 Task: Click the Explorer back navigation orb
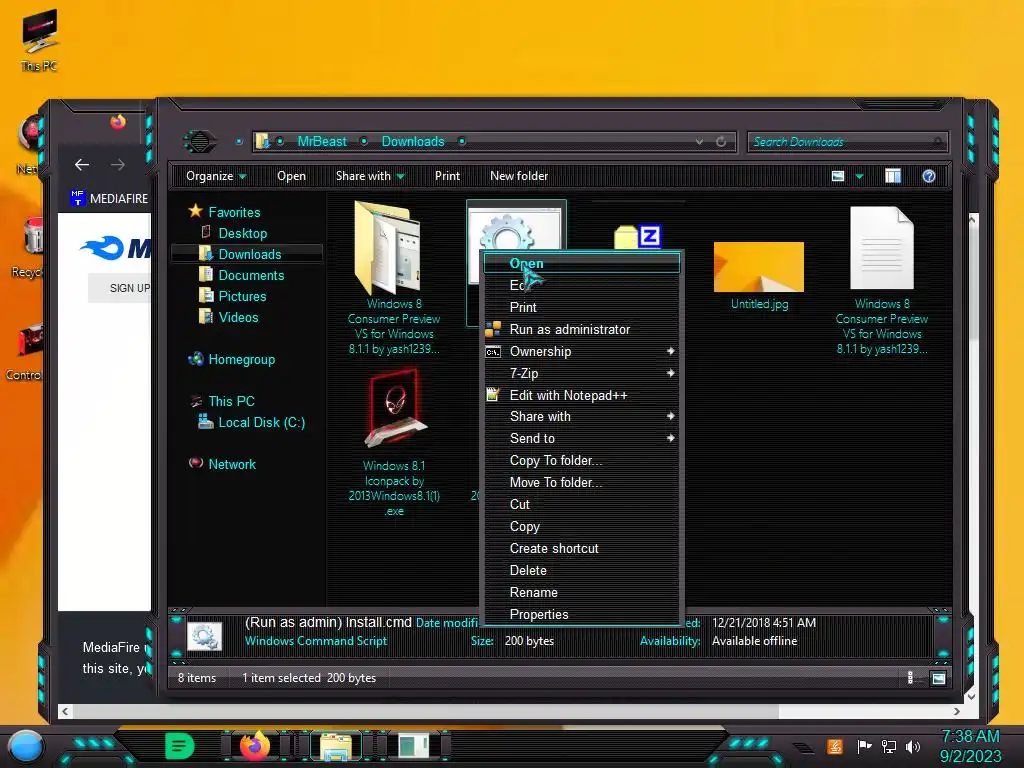click(200, 141)
